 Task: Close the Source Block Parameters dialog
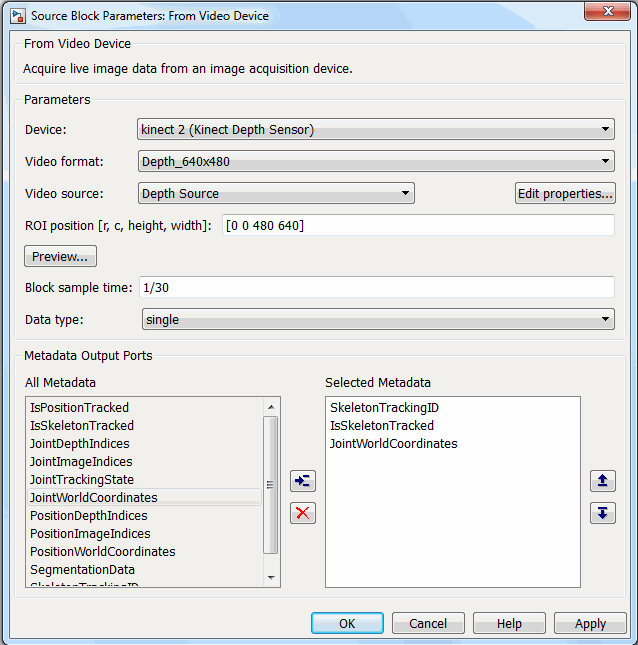[607, 11]
